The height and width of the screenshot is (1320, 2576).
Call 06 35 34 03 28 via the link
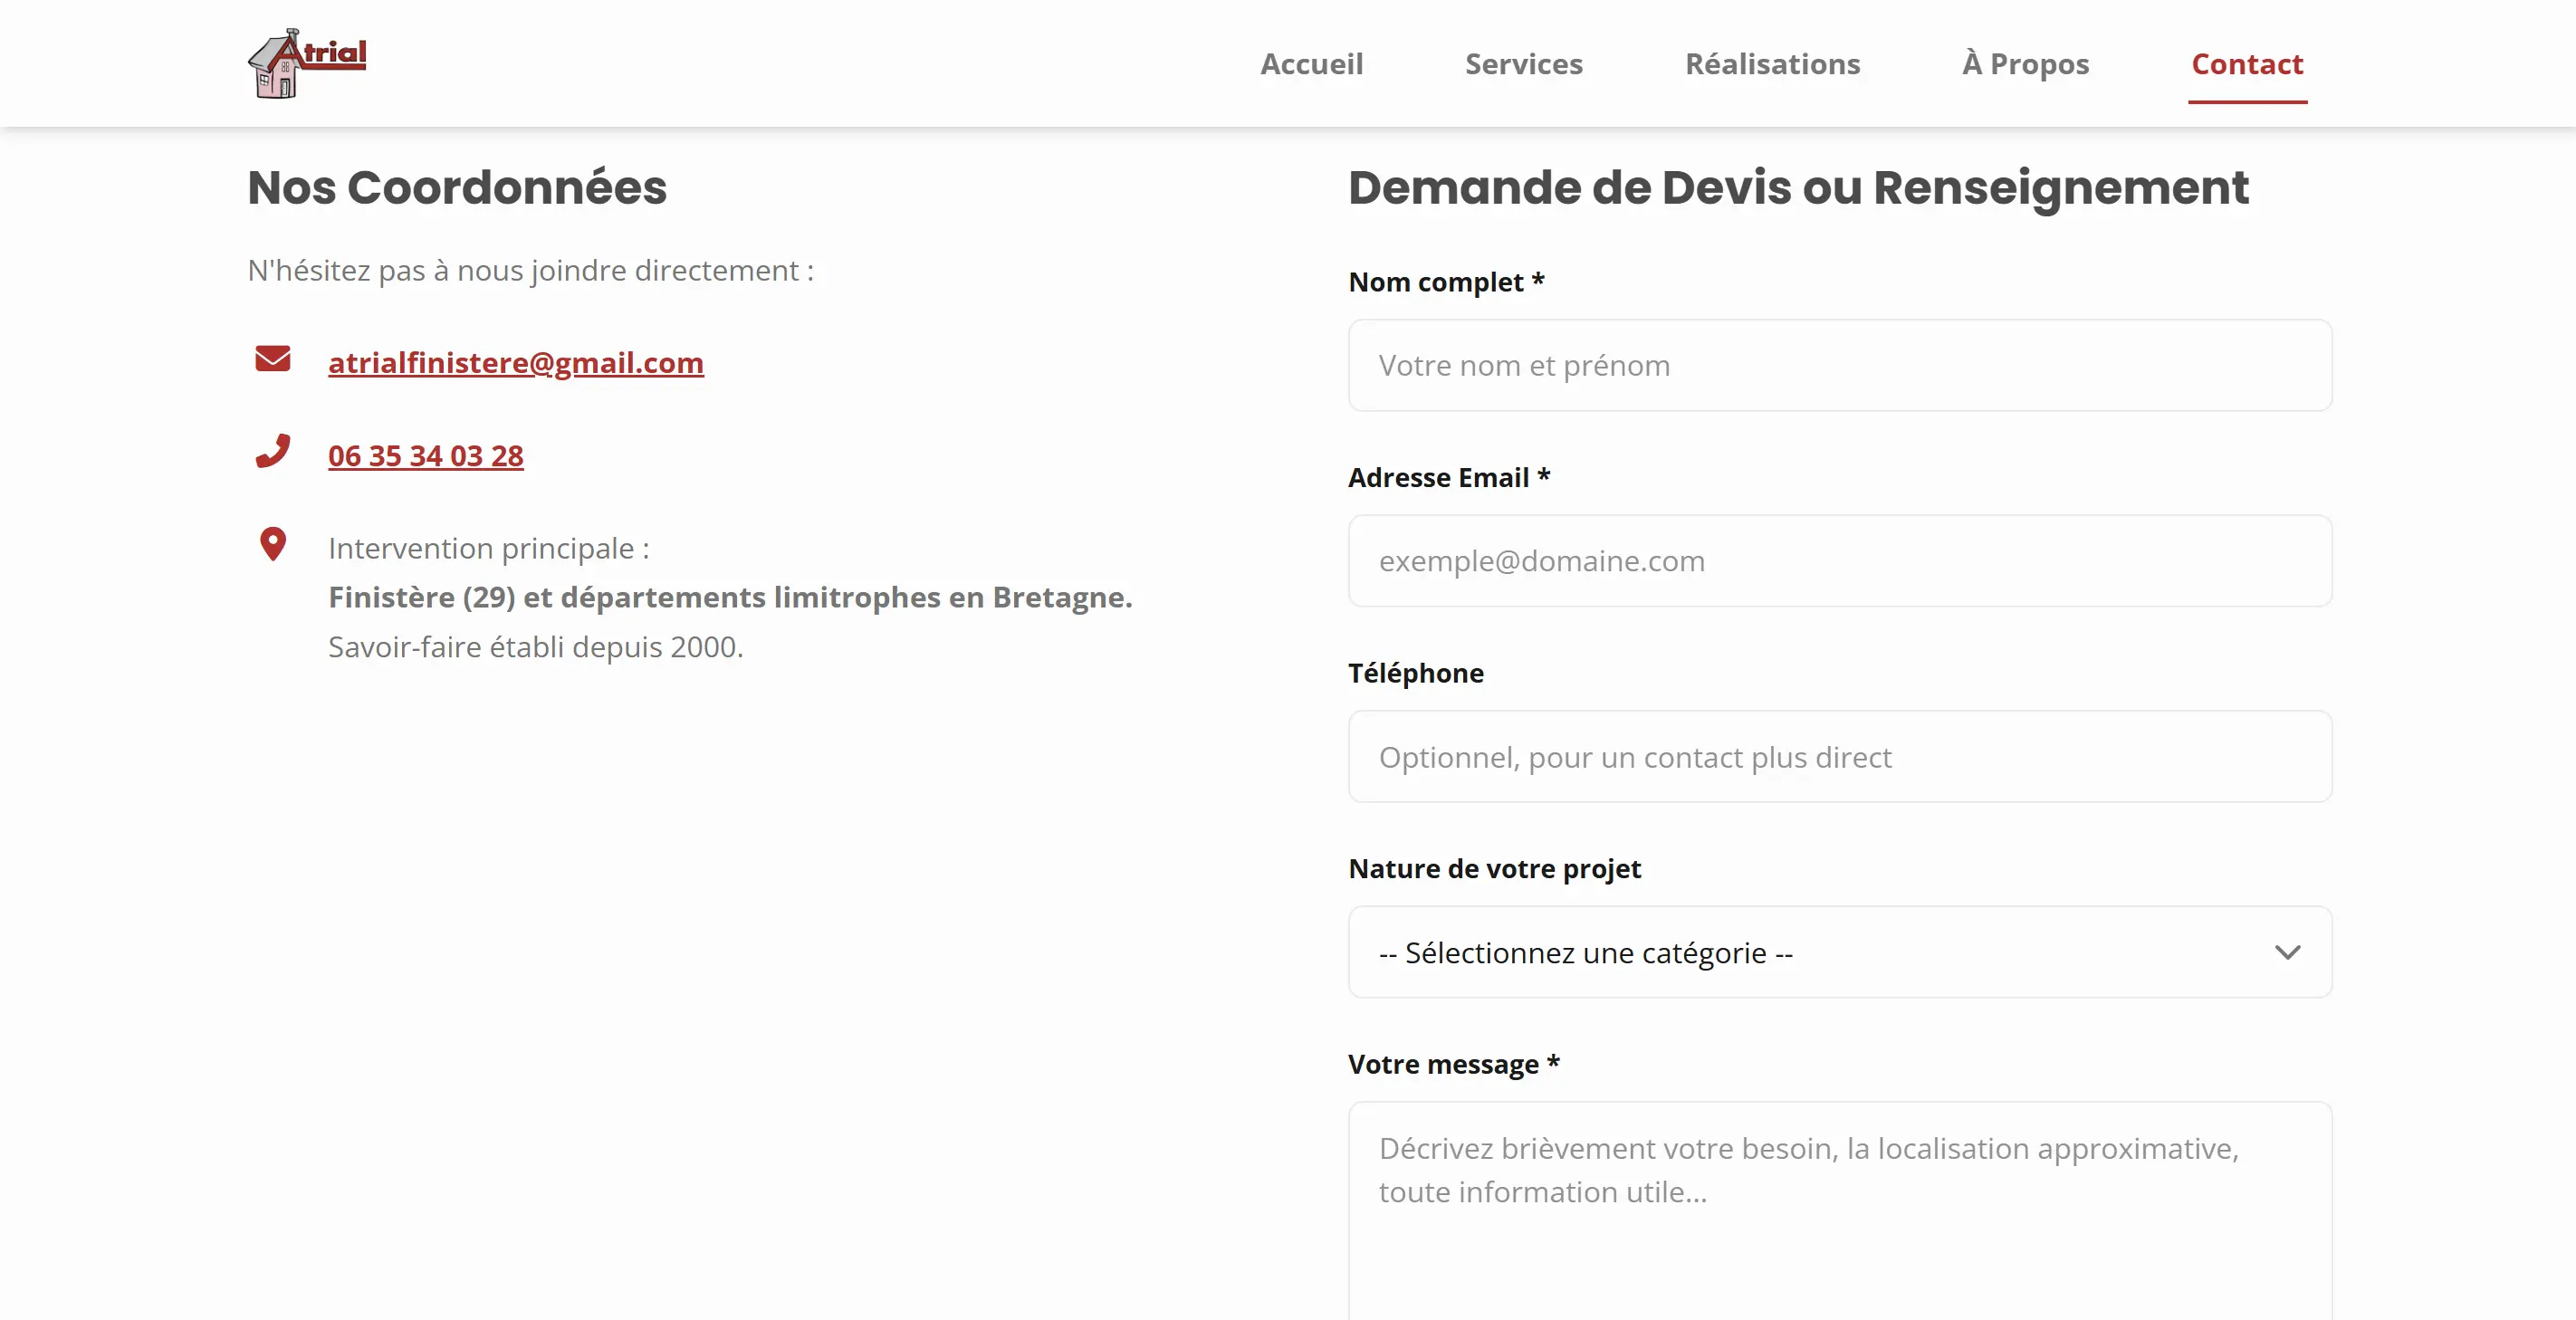[x=426, y=455]
